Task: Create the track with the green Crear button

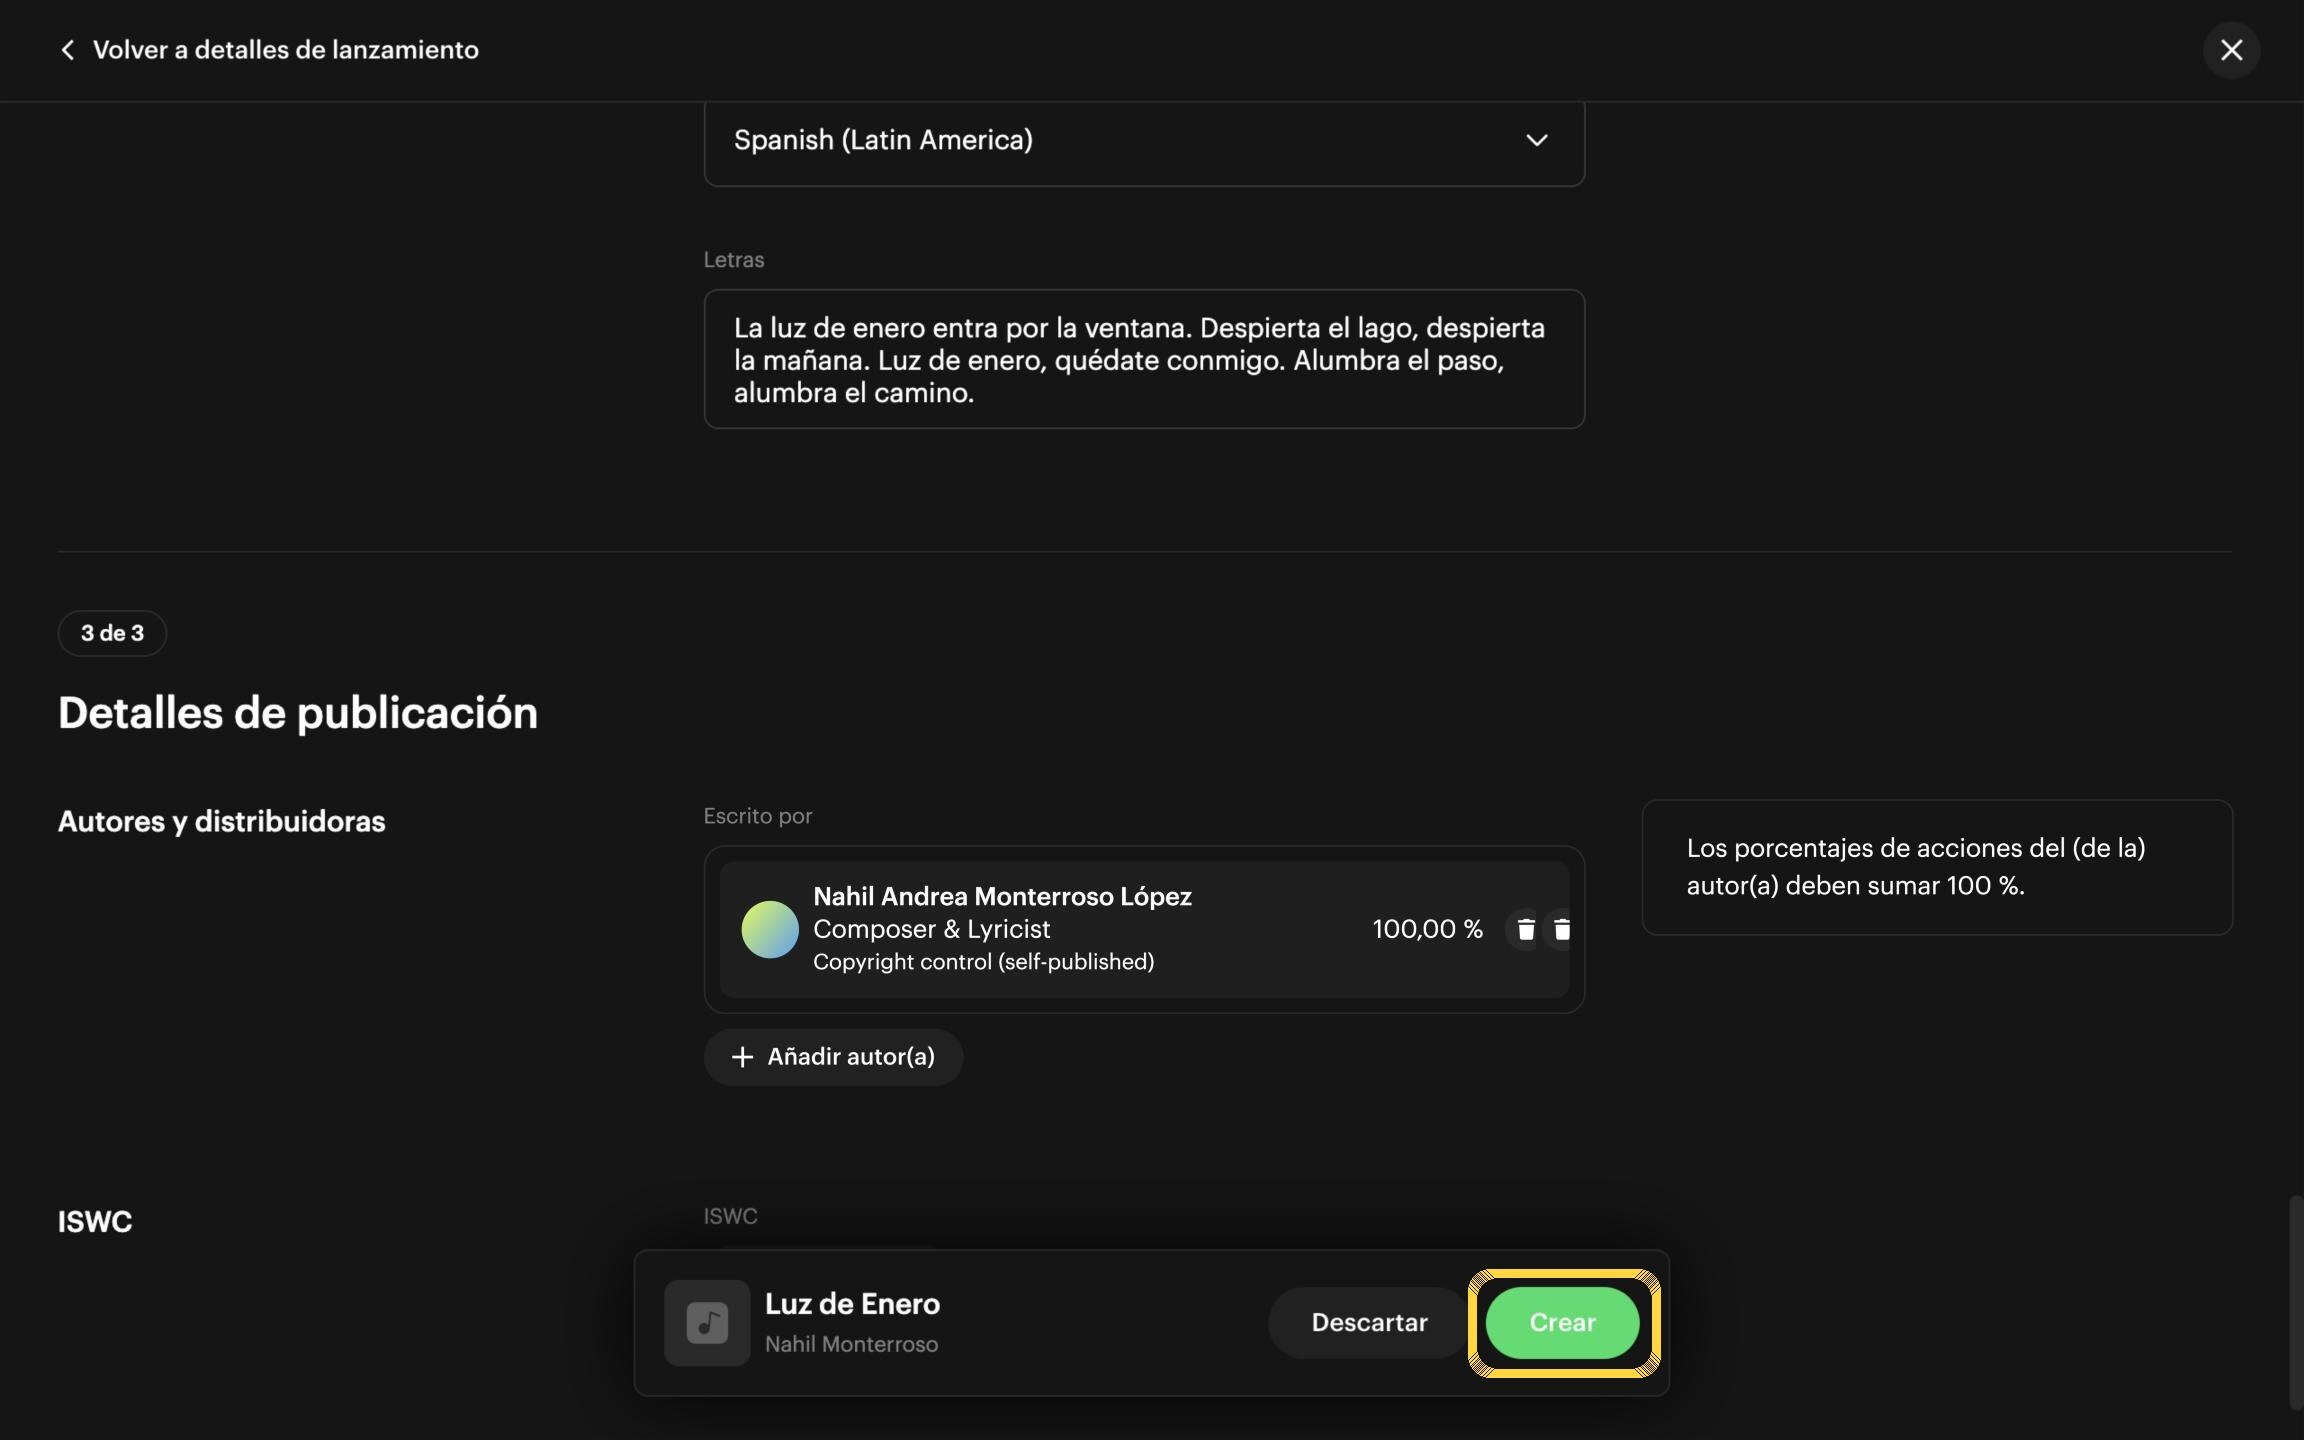Action: 1562,1323
